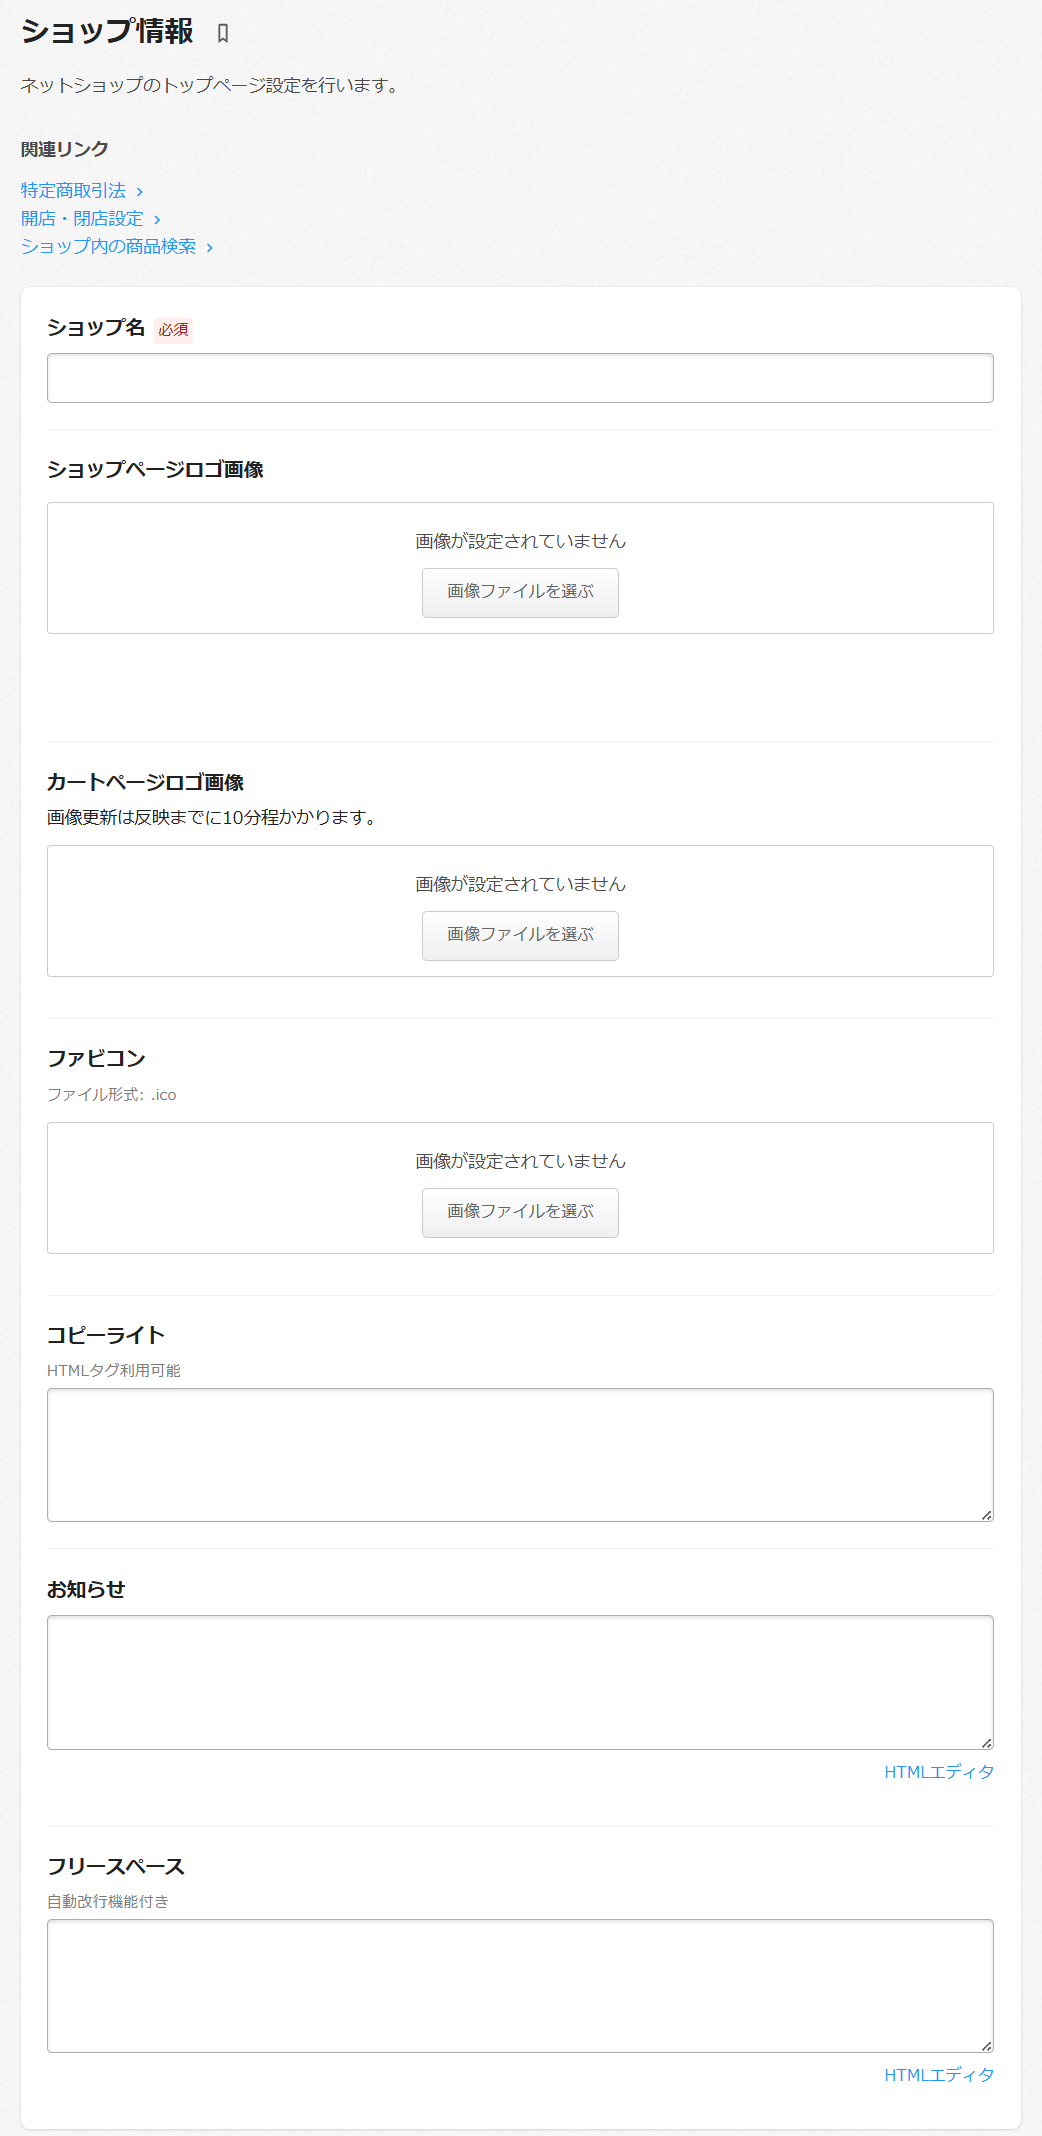The image size is (1042, 2136).
Task: Go to the 開店・閉店設定 link
Action: click(x=82, y=218)
